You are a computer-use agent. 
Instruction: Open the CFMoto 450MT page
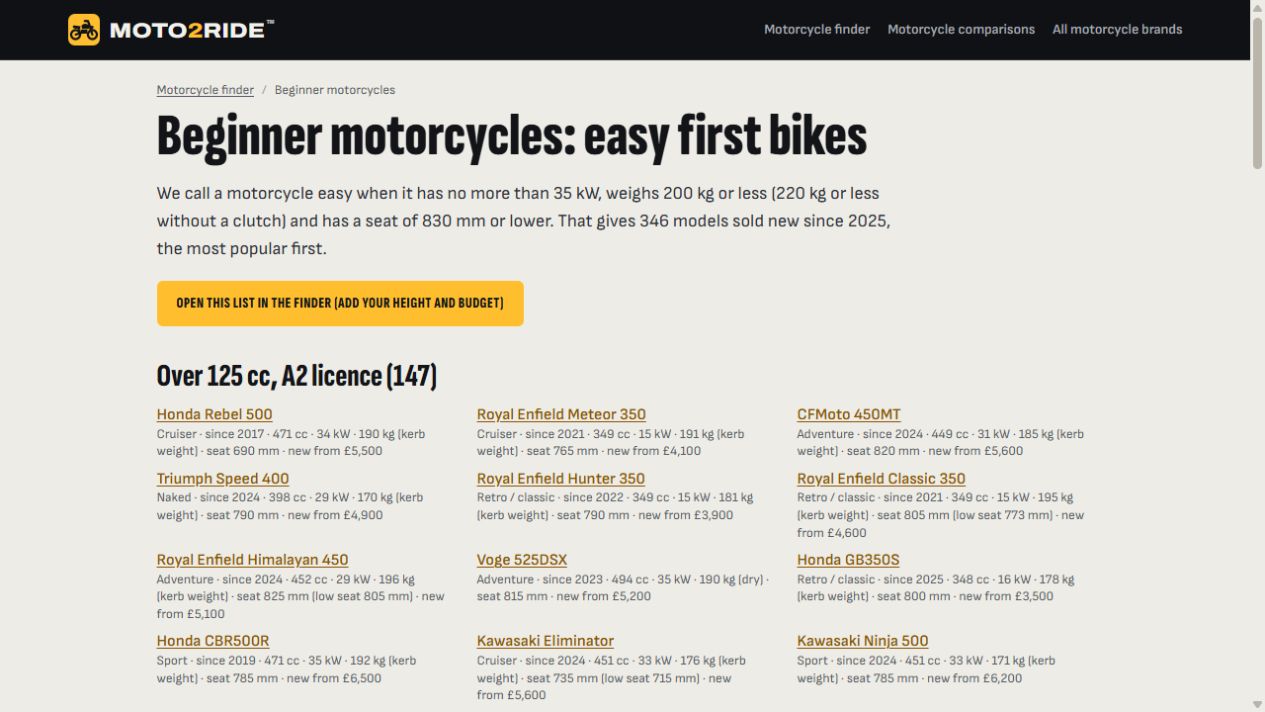pyautogui.click(x=849, y=414)
